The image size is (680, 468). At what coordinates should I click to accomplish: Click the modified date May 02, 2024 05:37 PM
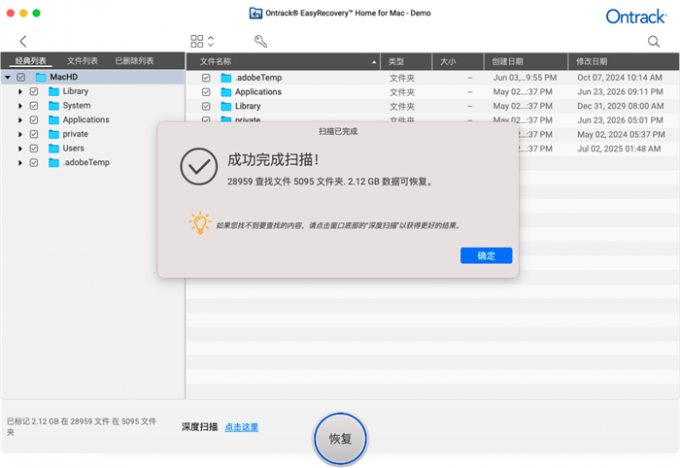coord(621,134)
